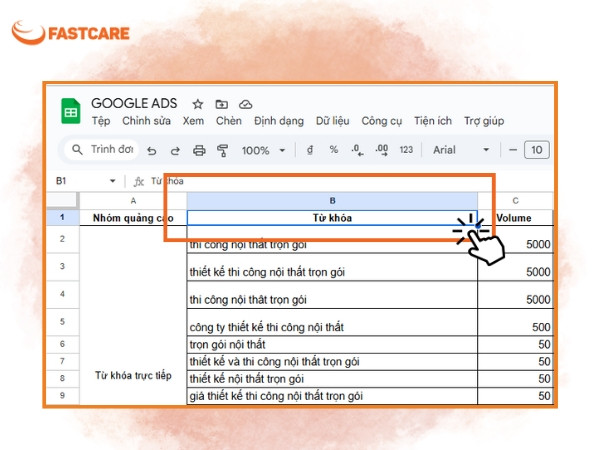Open the Arial font dropdown
Viewport: 600px width, 450px height.
(461, 150)
